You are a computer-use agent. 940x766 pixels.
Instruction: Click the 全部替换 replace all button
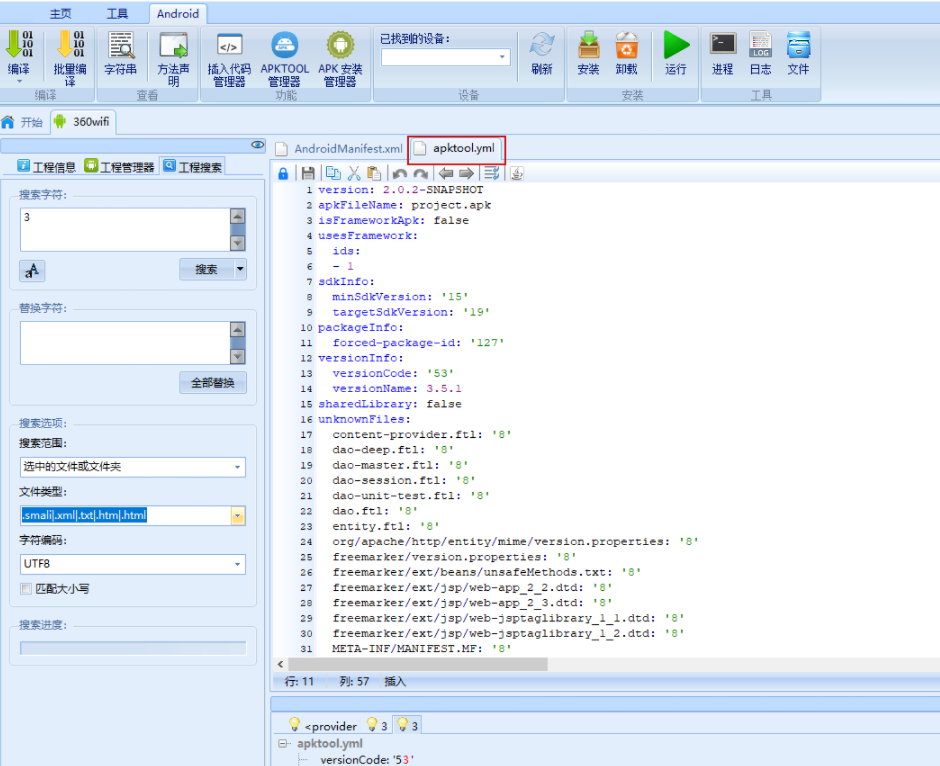pyautogui.click(x=213, y=382)
